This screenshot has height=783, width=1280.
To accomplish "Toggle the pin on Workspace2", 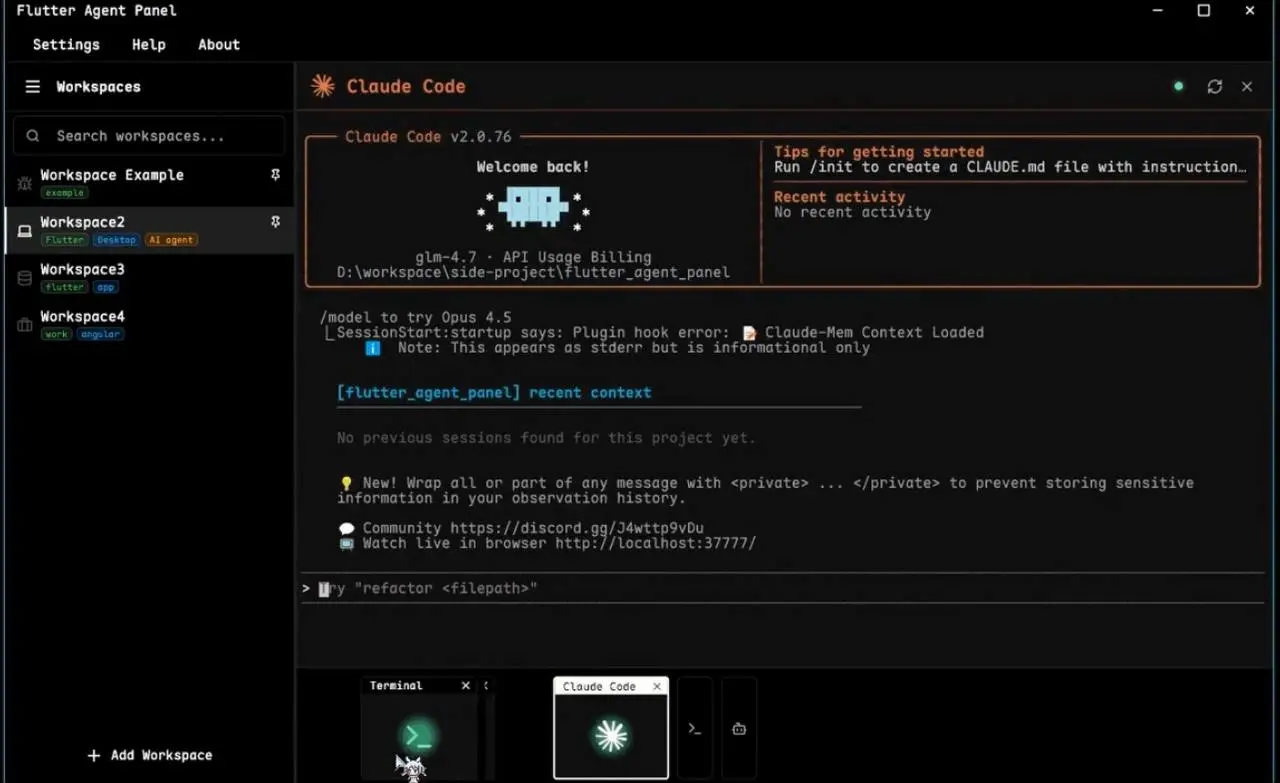I will click(275, 222).
